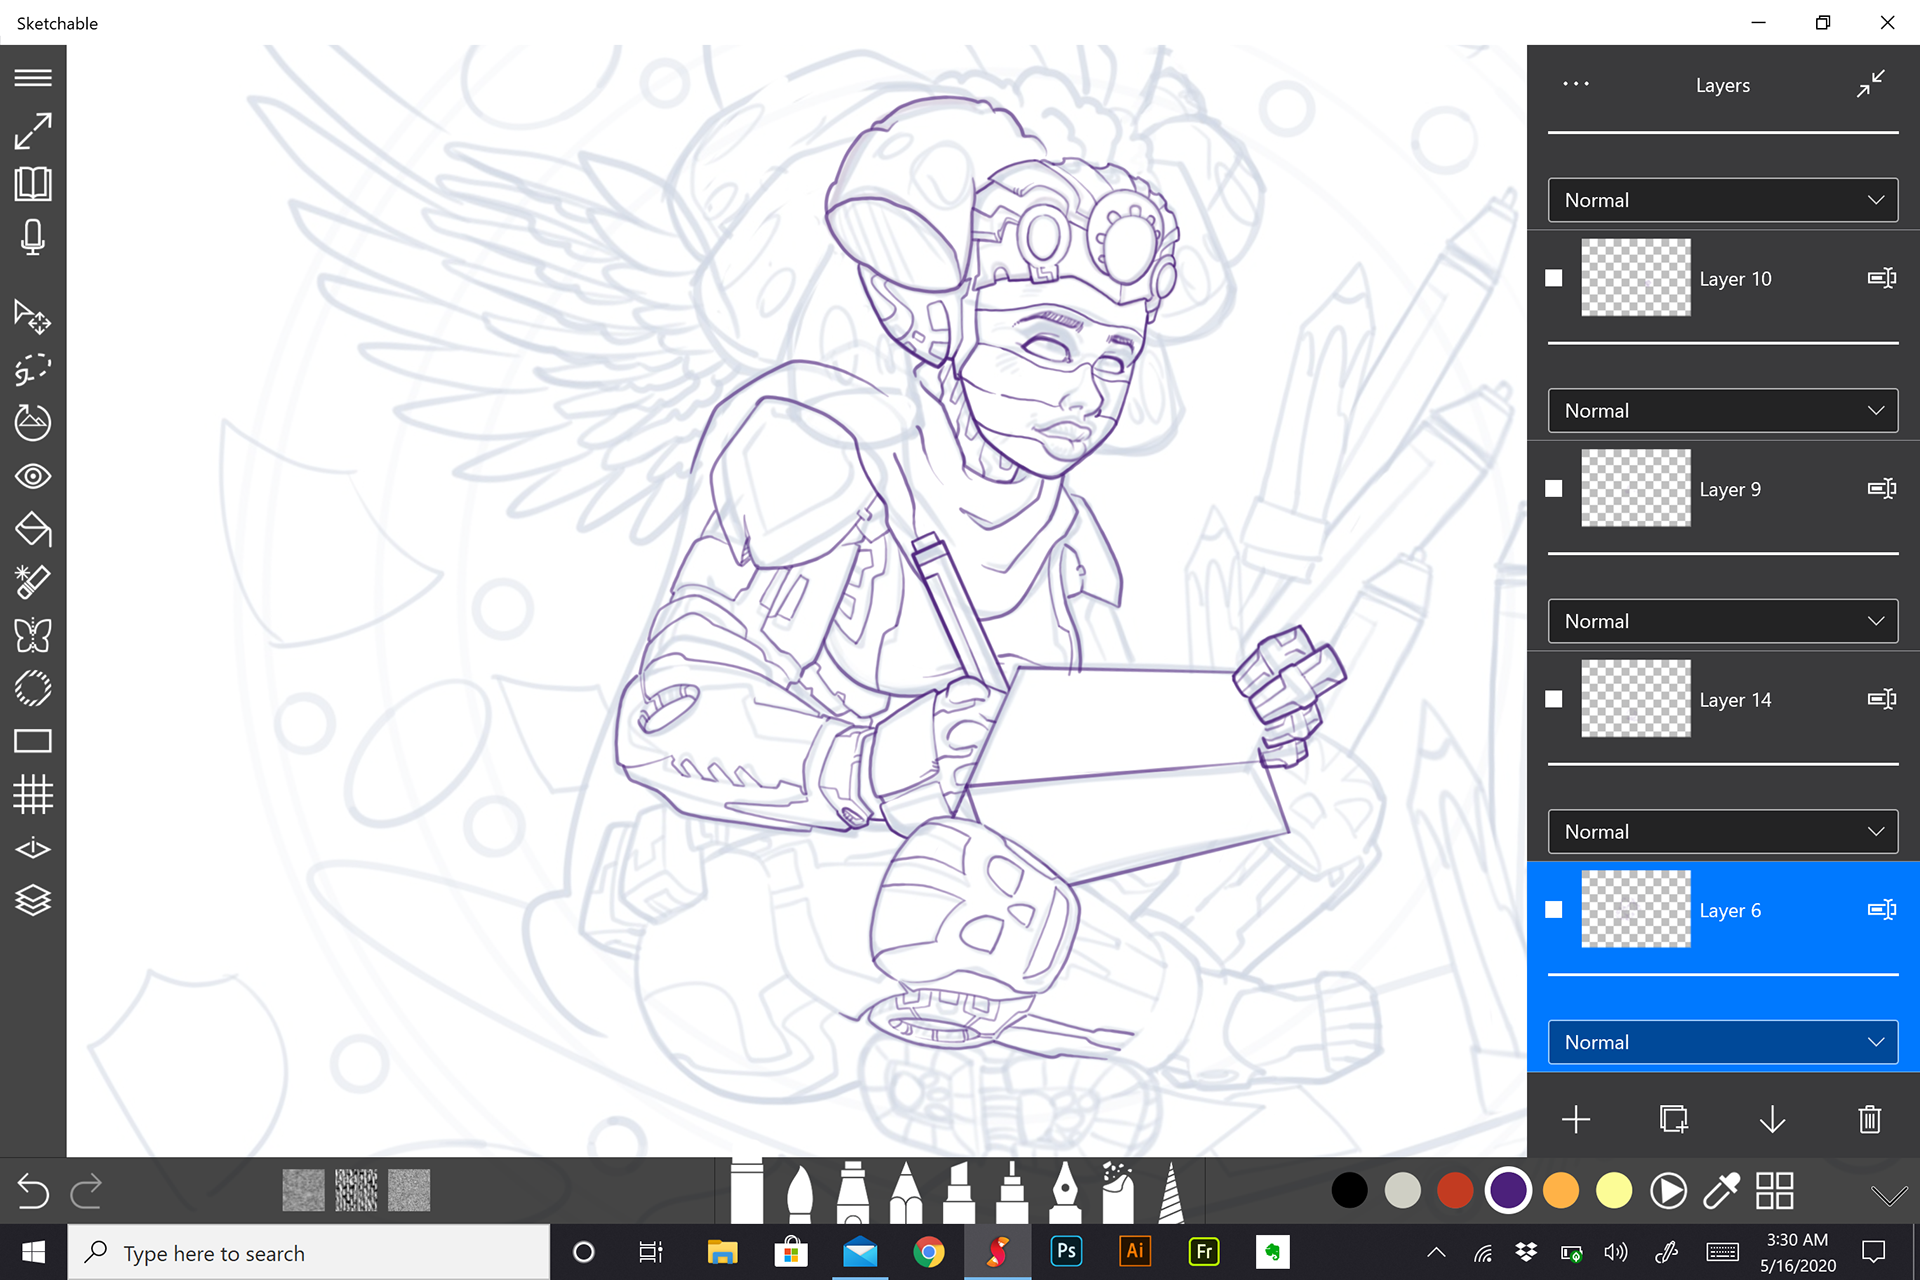Select the transform move tool
Screen dimensions: 1920x1280
[x=33, y=317]
